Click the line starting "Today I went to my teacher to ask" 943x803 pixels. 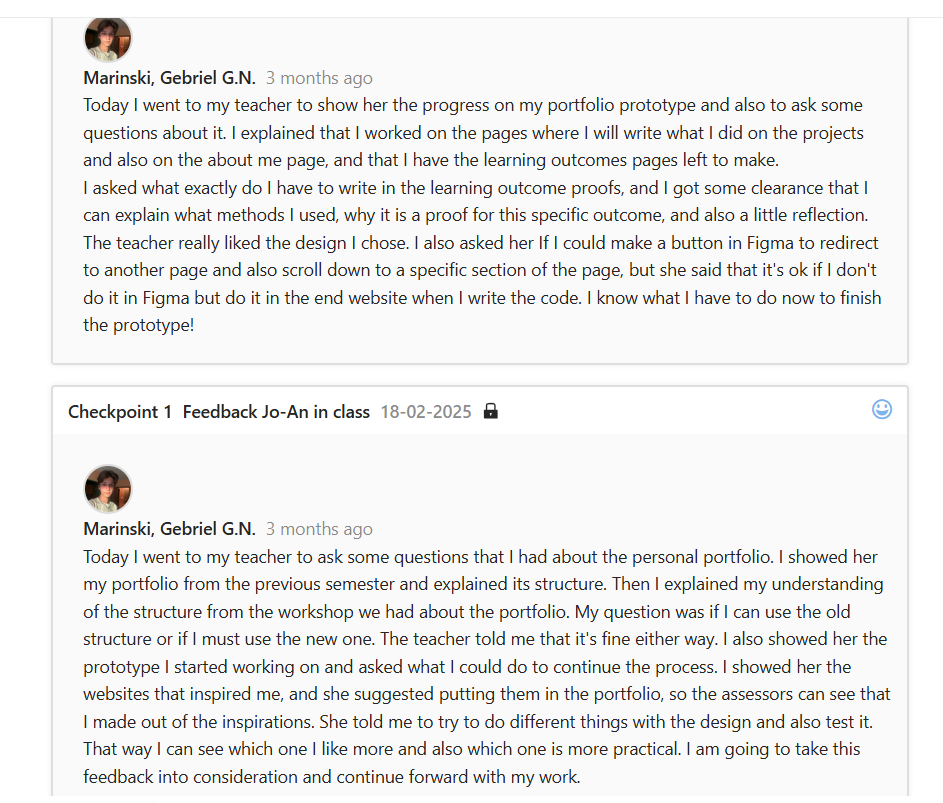pyautogui.click(x=480, y=557)
